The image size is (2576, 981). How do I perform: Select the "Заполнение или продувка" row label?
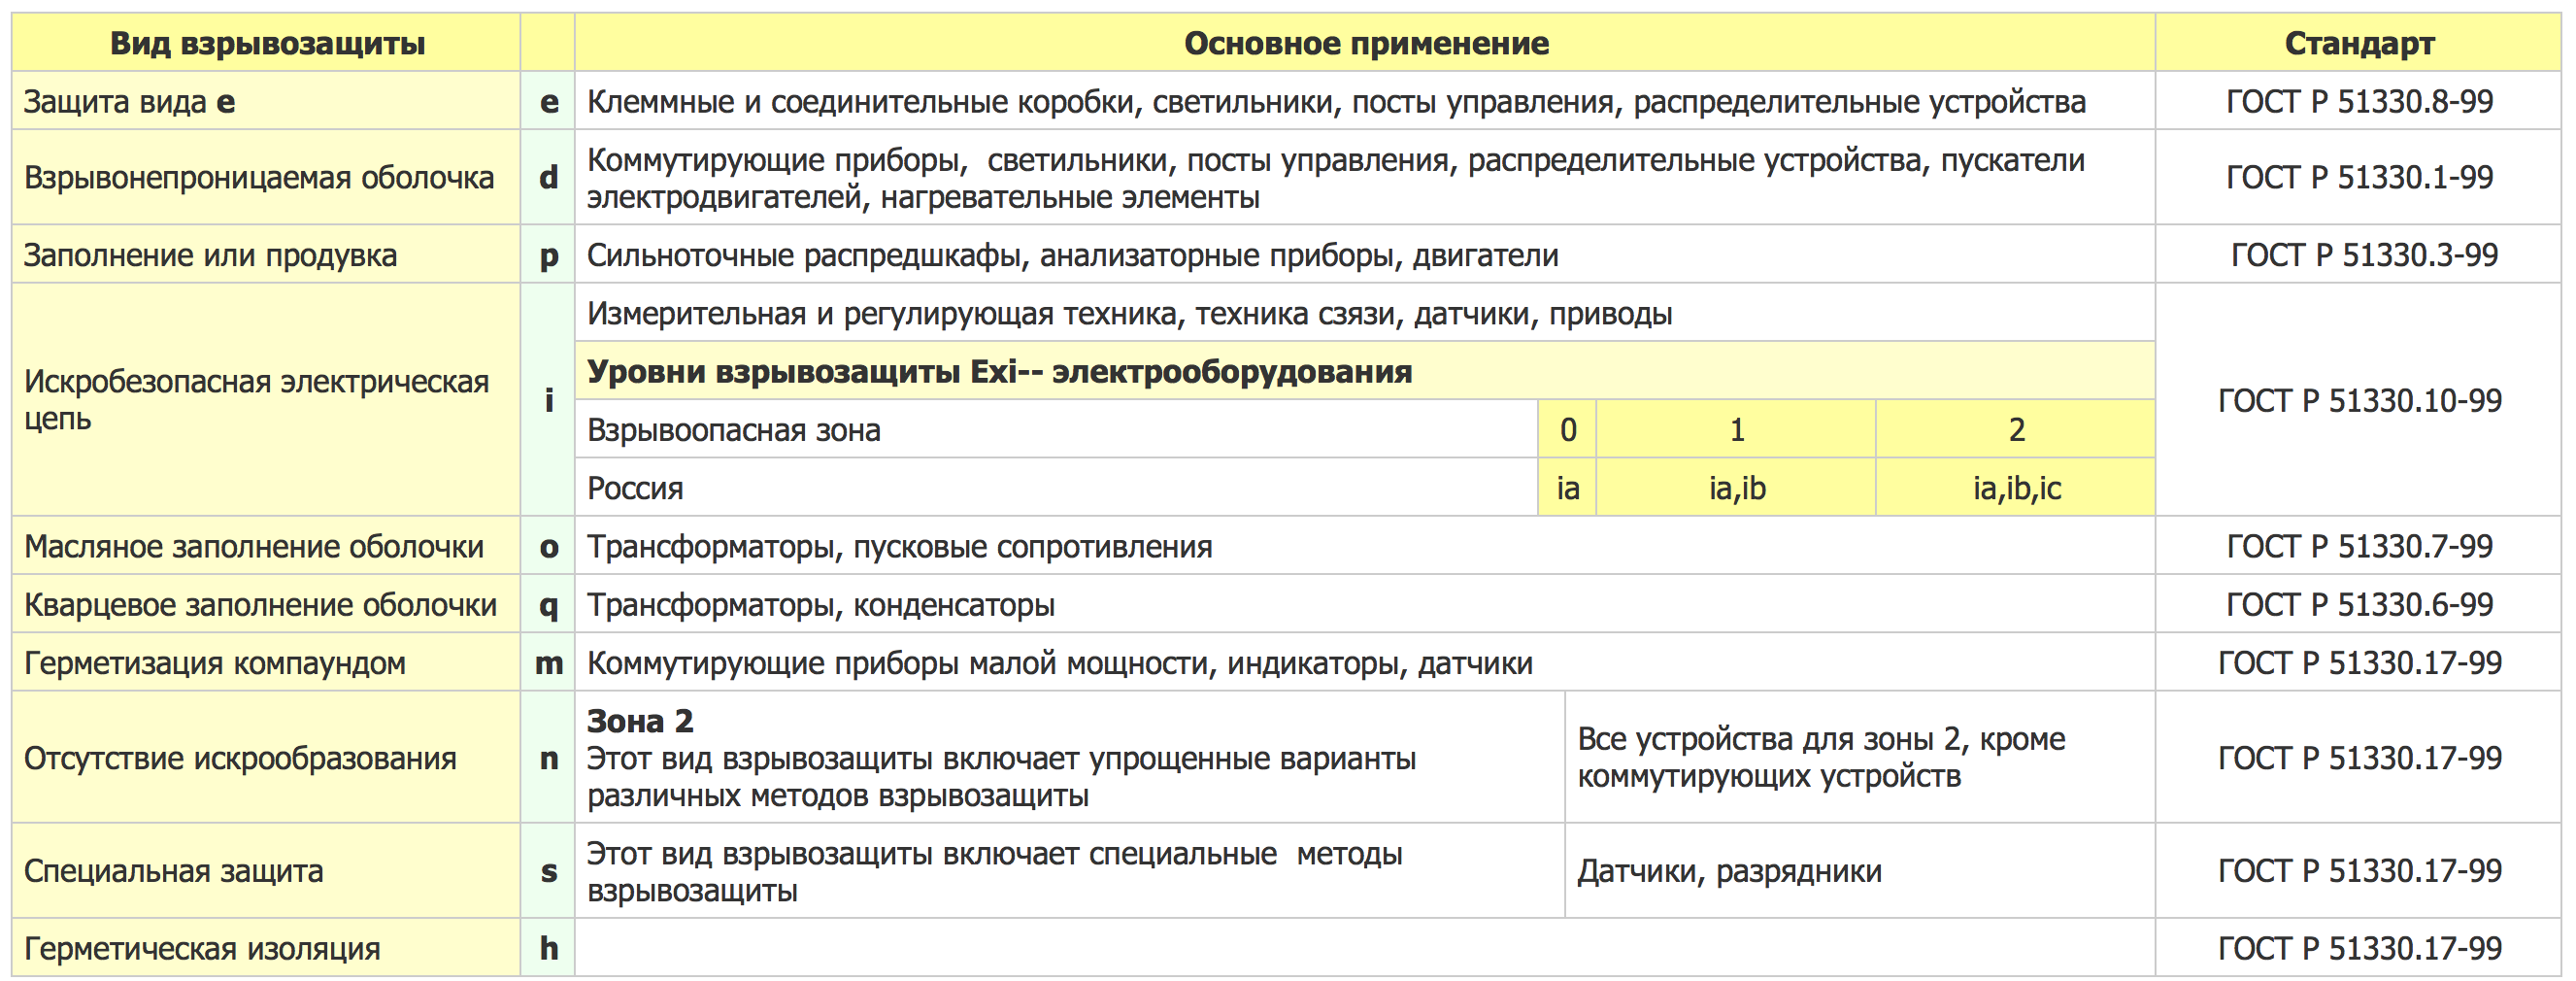(x=210, y=255)
